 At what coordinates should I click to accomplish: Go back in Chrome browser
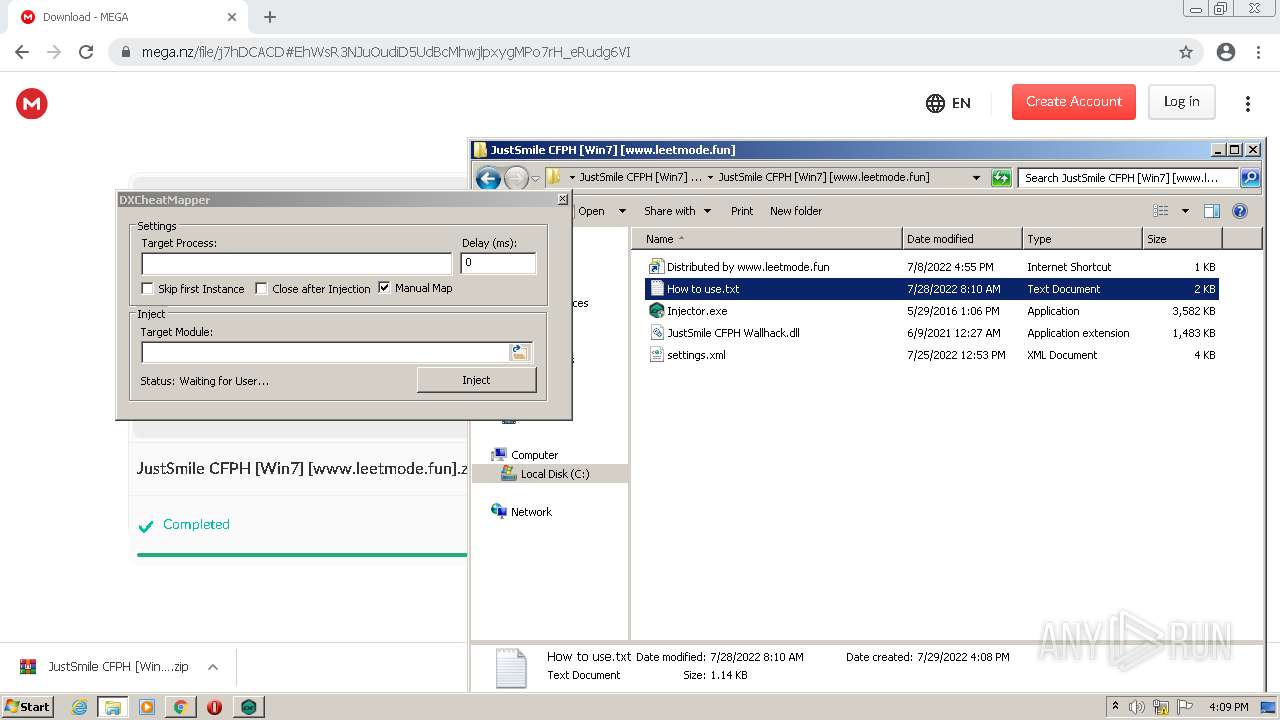coord(22,52)
